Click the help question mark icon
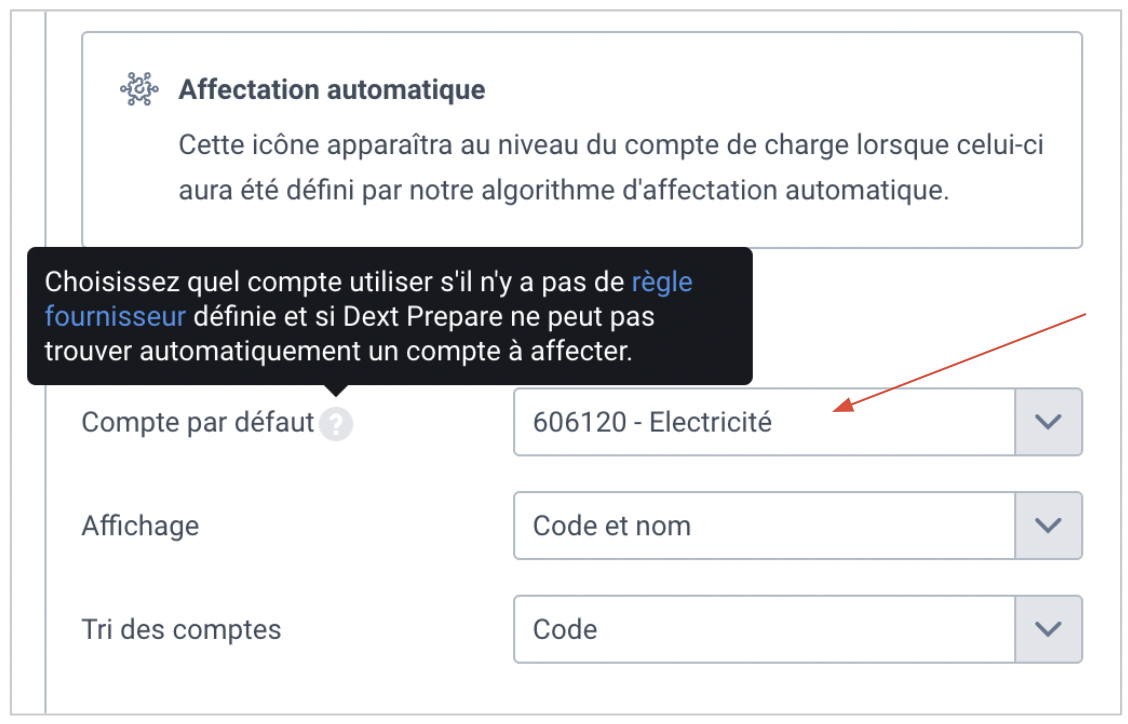This screenshot has width=1128, height=724. click(336, 423)
